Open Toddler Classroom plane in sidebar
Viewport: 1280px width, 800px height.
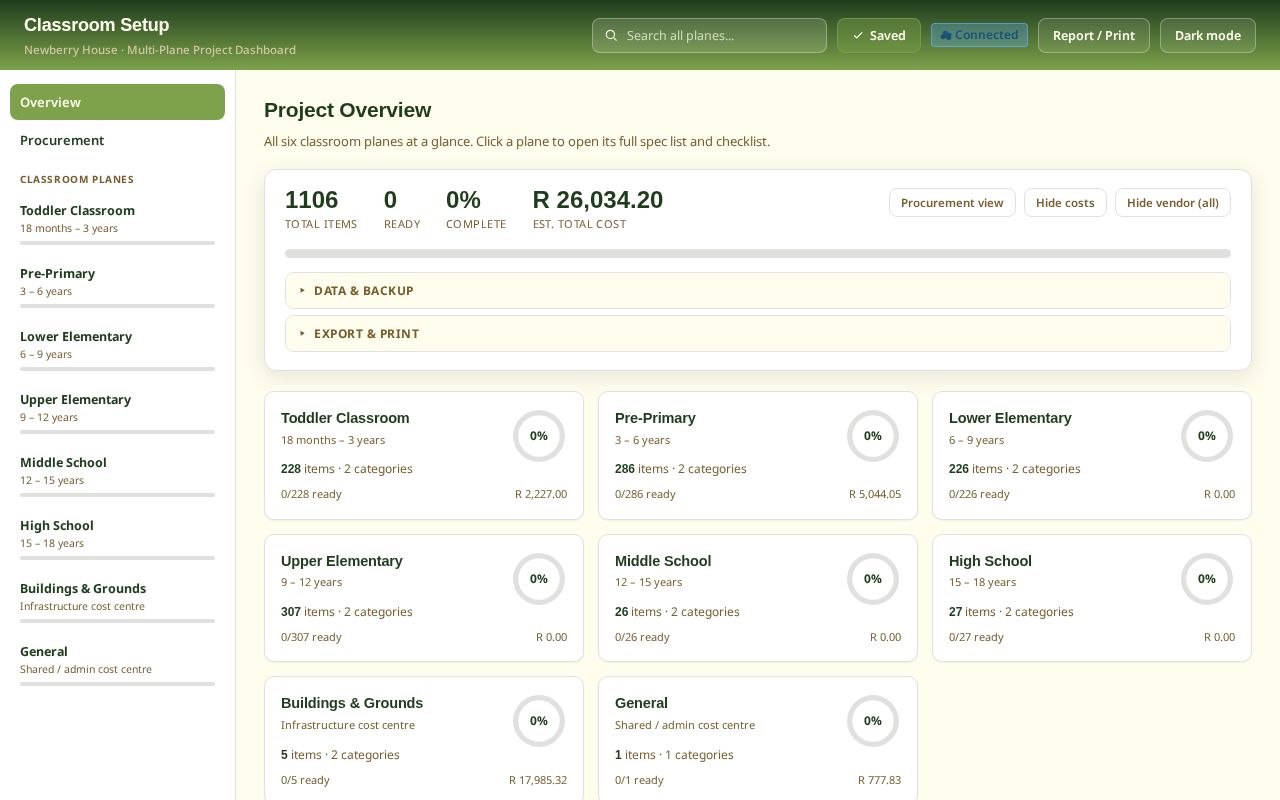(117, 224)
